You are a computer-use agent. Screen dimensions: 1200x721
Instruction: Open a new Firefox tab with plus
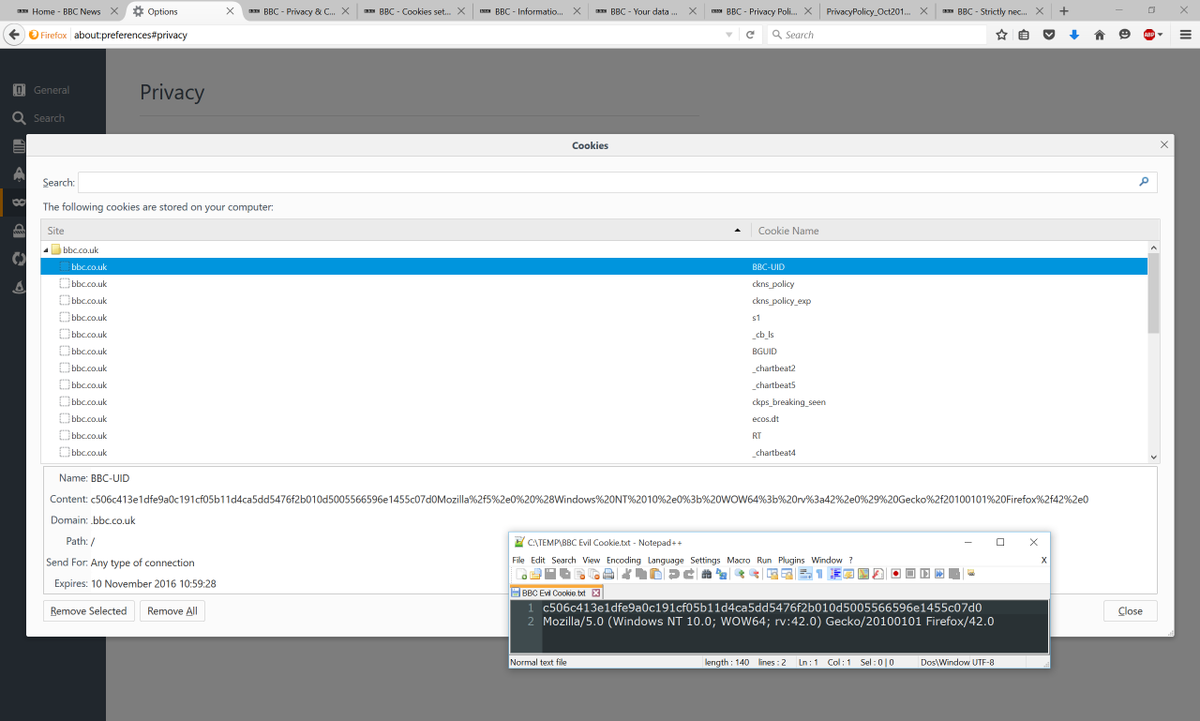click(1064, 11)
